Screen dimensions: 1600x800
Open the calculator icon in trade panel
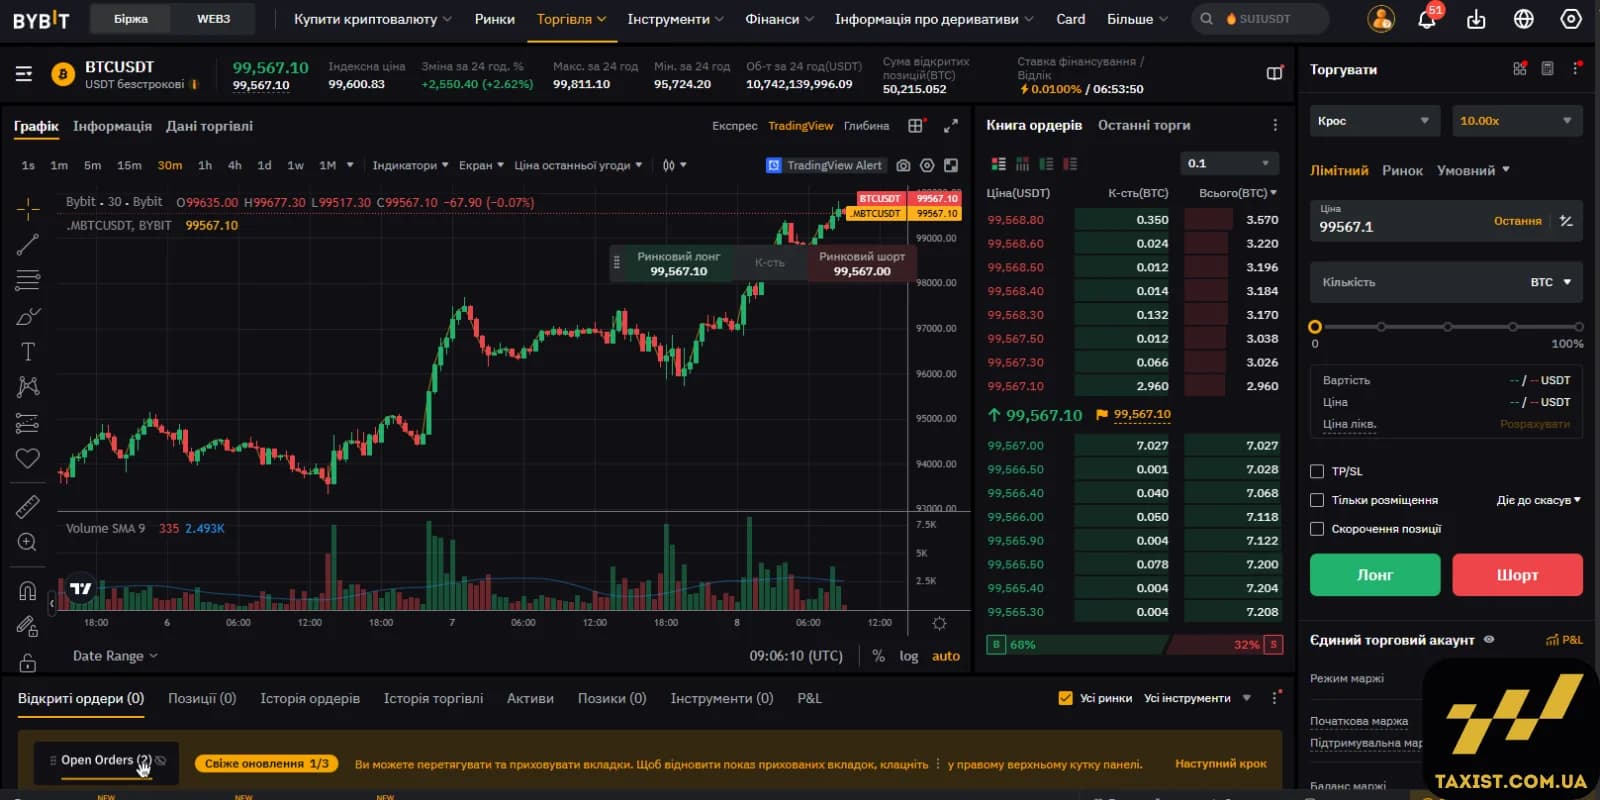(1547, 69)
